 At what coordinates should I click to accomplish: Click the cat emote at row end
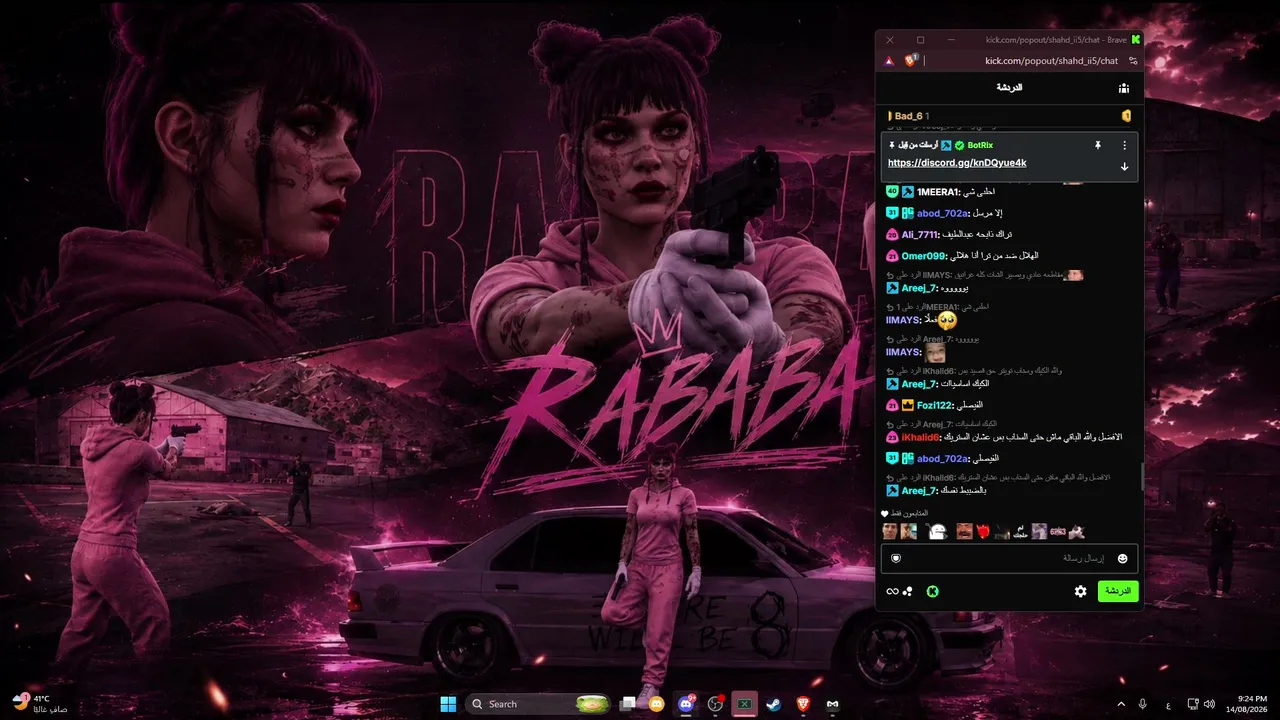[1076, 532]
